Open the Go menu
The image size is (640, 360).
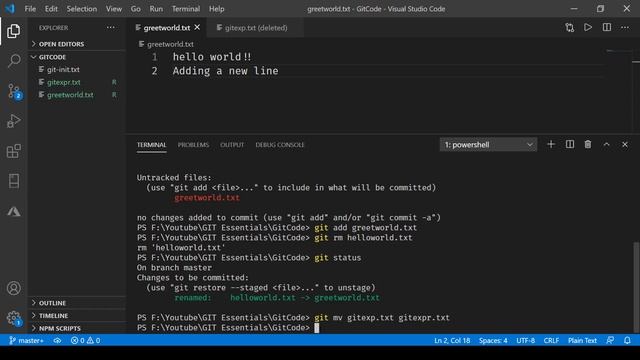(x=136, y=9)
